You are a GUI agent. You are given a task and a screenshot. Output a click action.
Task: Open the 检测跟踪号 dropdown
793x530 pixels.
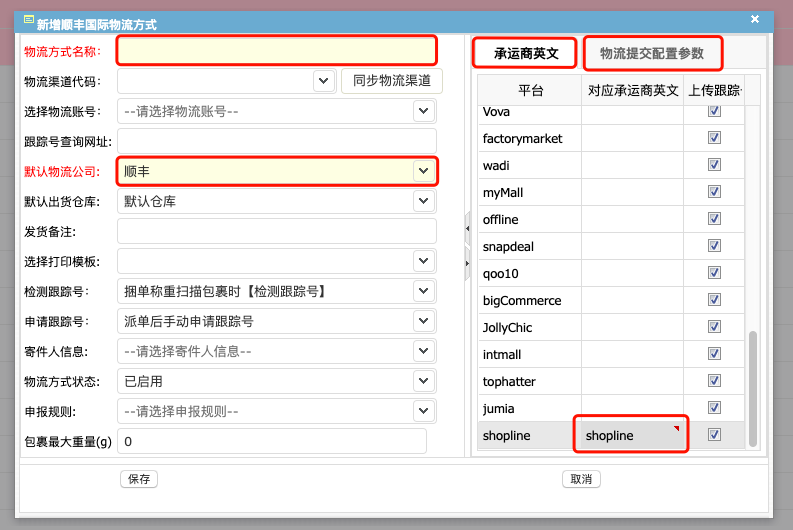click(x=424, y=291)
